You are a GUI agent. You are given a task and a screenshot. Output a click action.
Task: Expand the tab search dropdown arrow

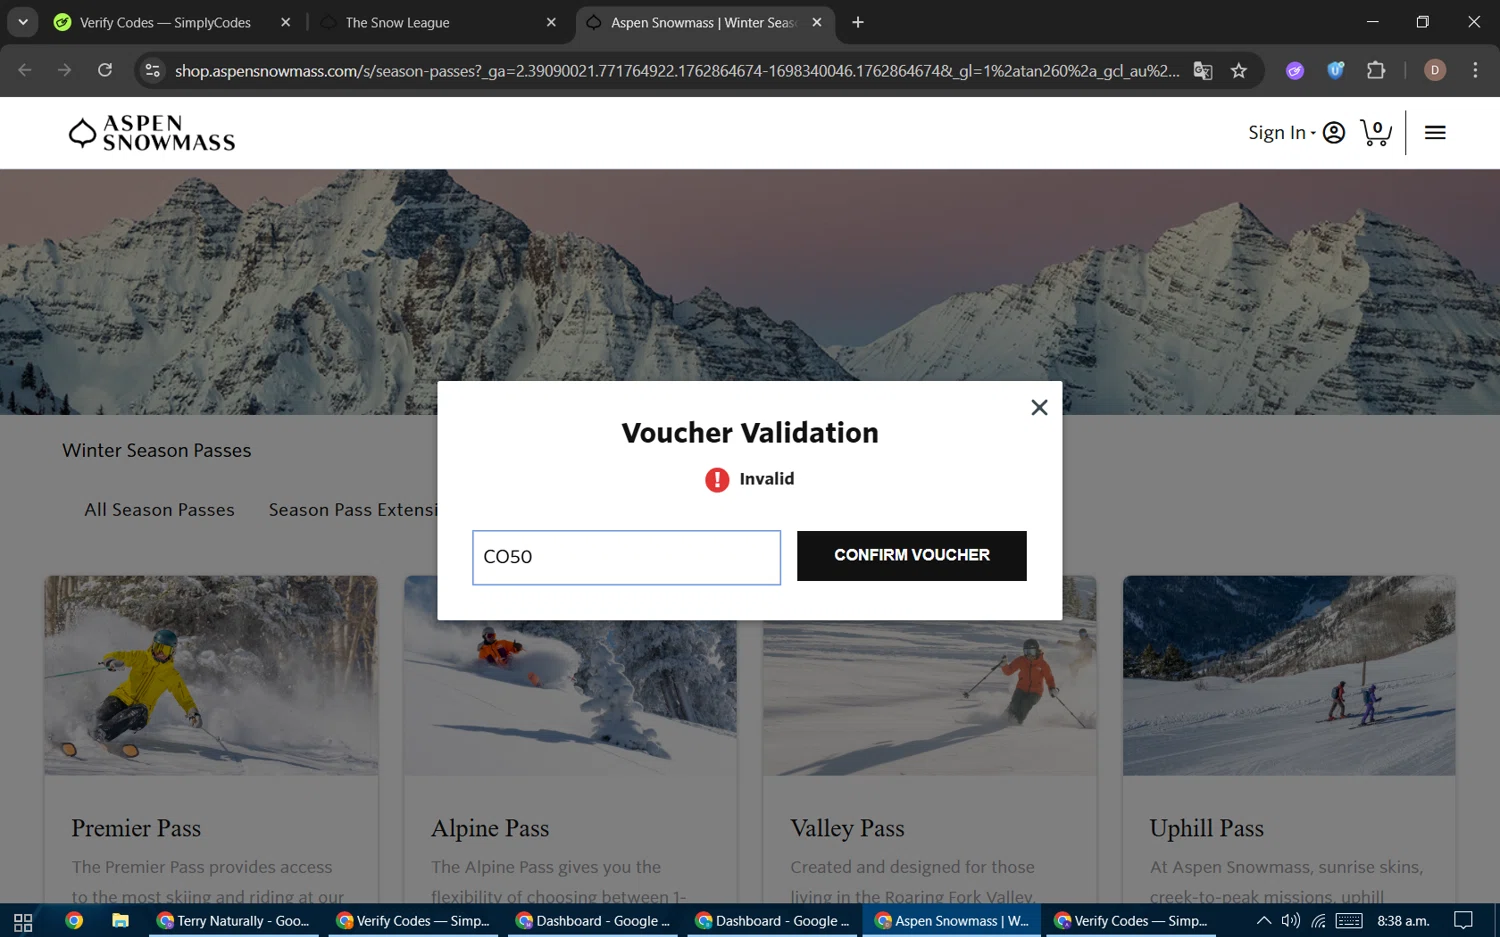(x=22, y=22)
